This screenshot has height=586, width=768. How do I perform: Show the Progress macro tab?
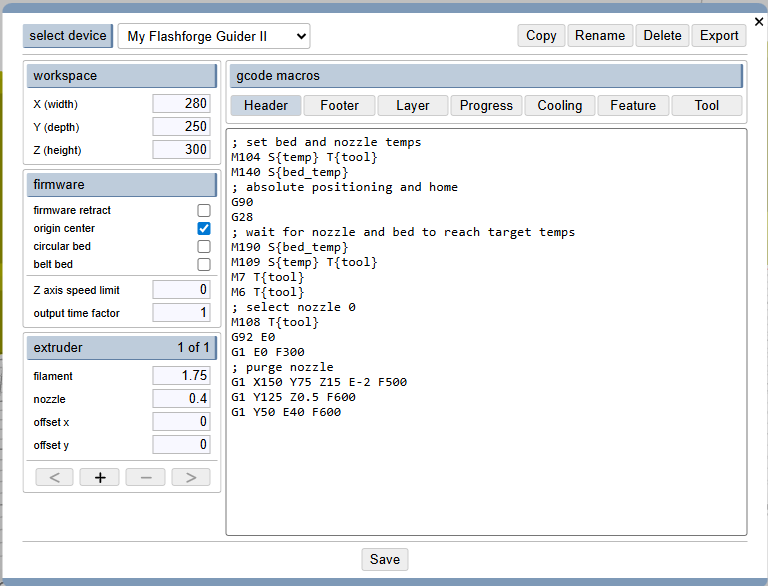[x=486, y=105]
